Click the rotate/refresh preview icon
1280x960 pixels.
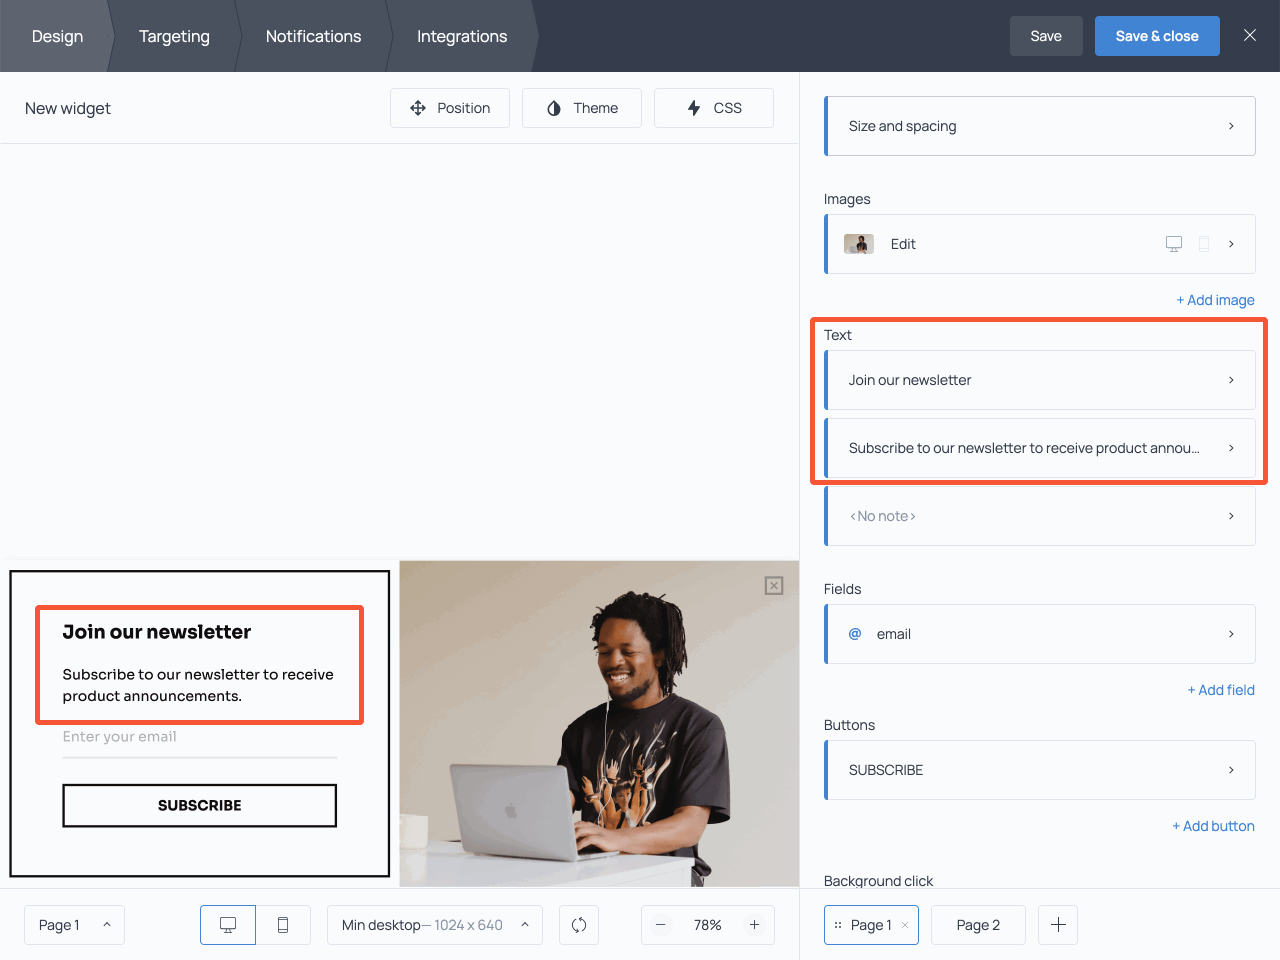tap(579, 925)
